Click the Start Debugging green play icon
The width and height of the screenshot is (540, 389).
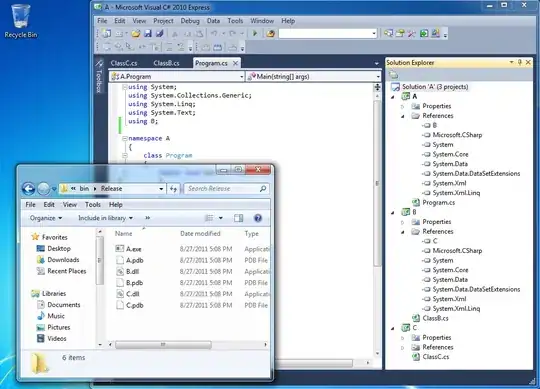(255, 33)
